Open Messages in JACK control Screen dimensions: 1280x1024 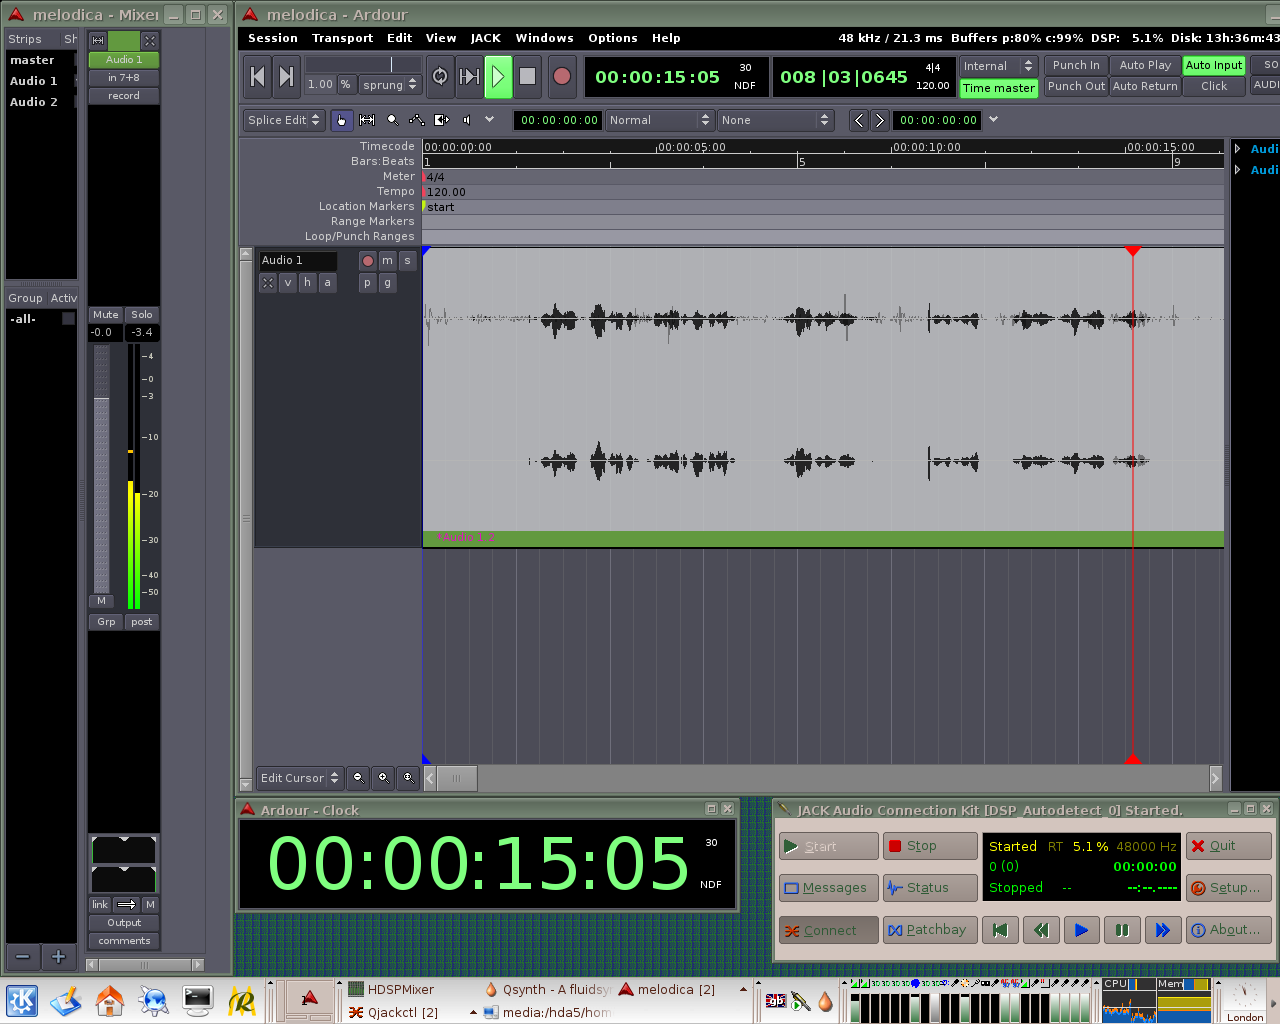(828, 888)
